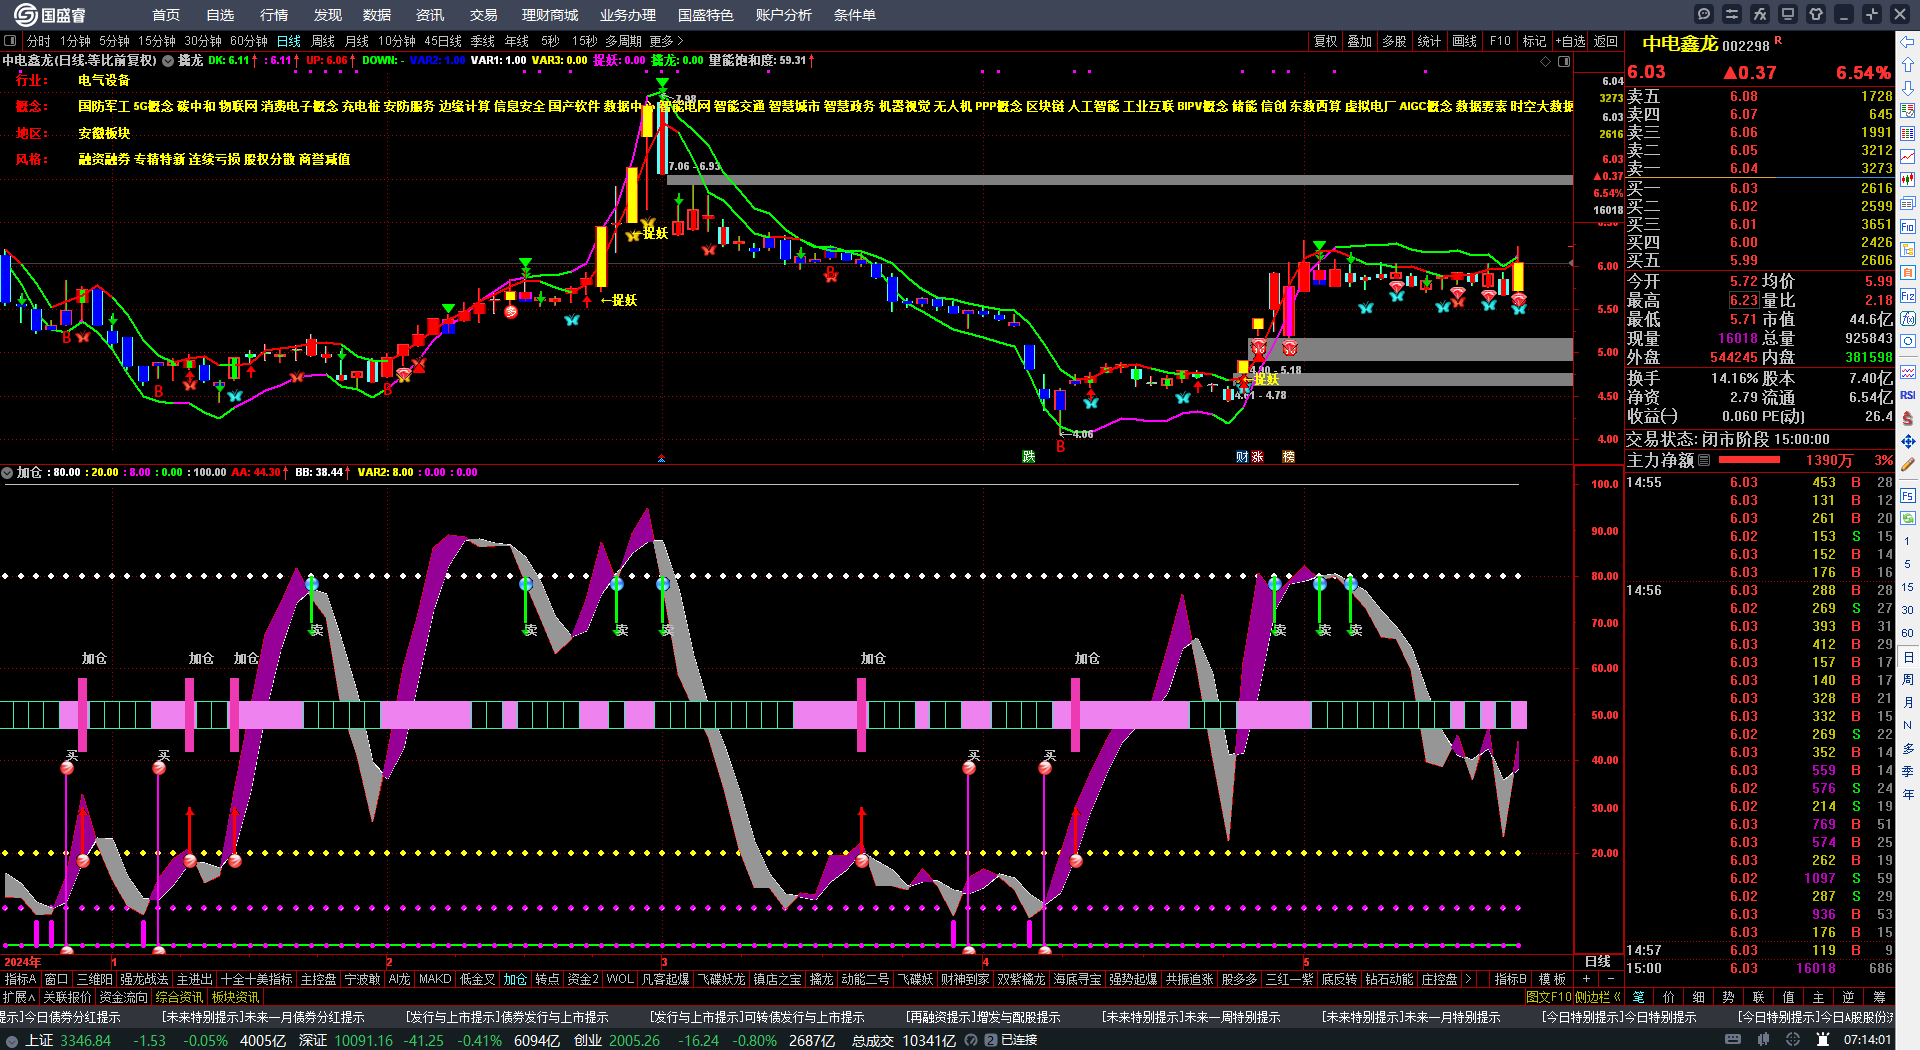Open the formula fx icon in title bar
This screenshot has width=1920, height=1050.
[x=1760, y=14]
